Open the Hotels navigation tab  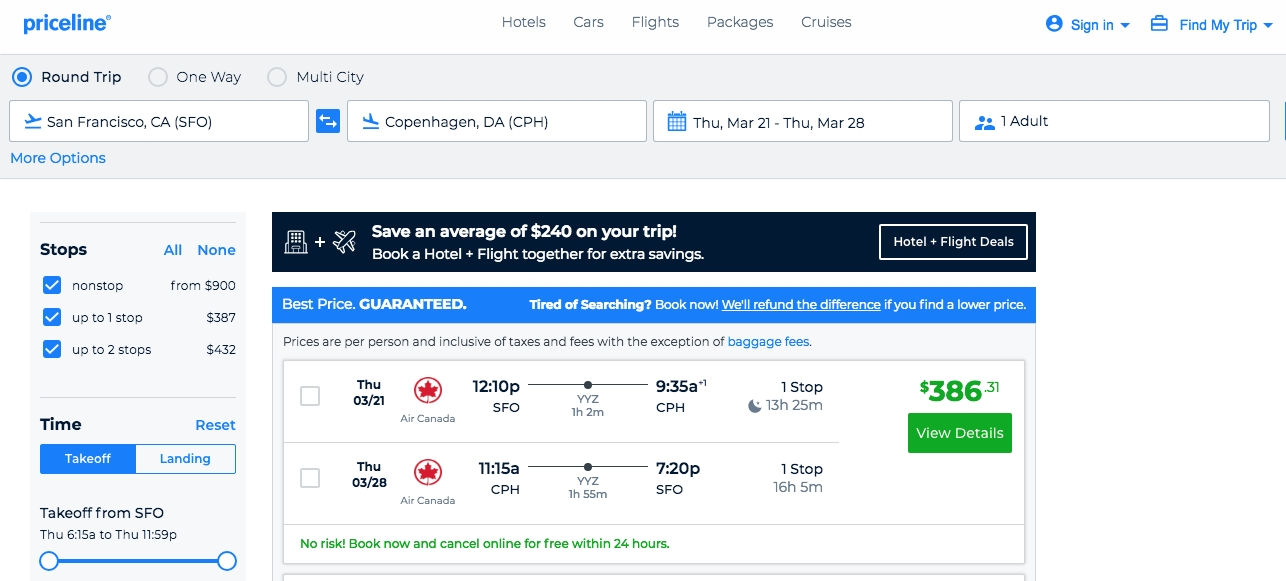pyautogui.click(x=523, y=22)
